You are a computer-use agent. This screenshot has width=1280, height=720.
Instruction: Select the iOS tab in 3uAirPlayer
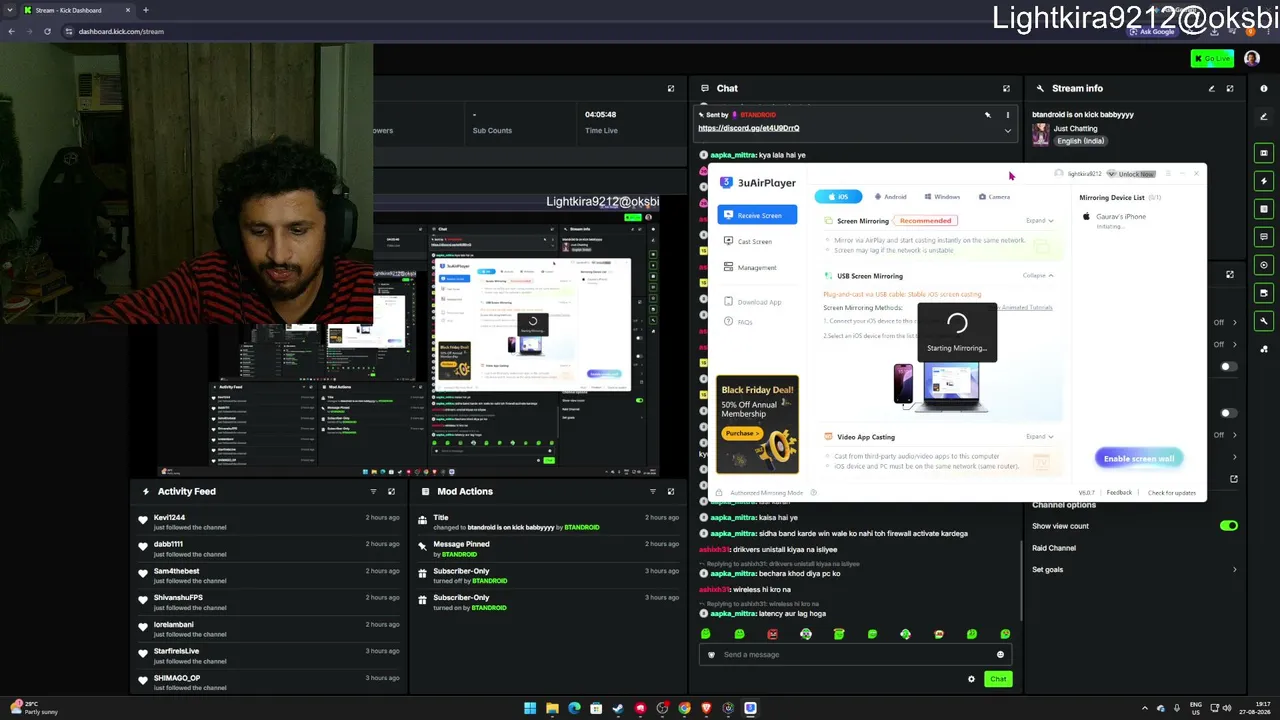(838, 197)
